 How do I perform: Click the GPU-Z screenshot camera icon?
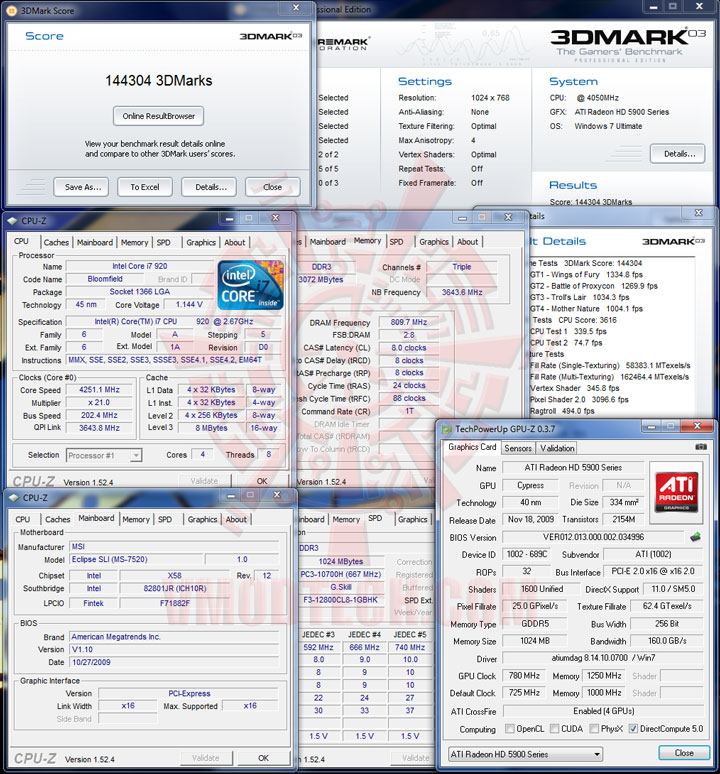pos(700,447)
